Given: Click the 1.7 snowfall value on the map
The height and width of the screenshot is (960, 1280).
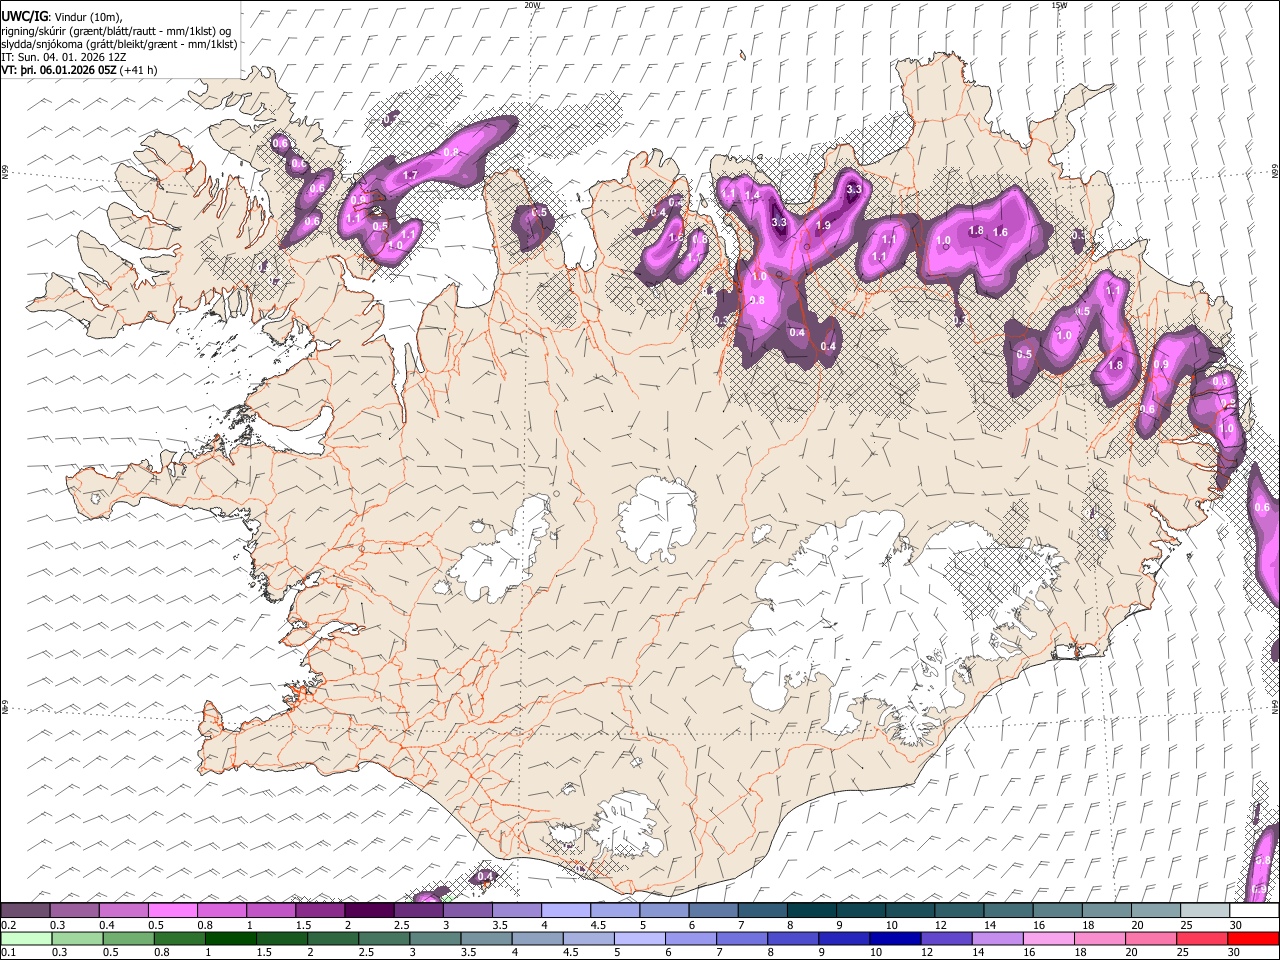Looking at the screenshot, I should pos(409,176).
